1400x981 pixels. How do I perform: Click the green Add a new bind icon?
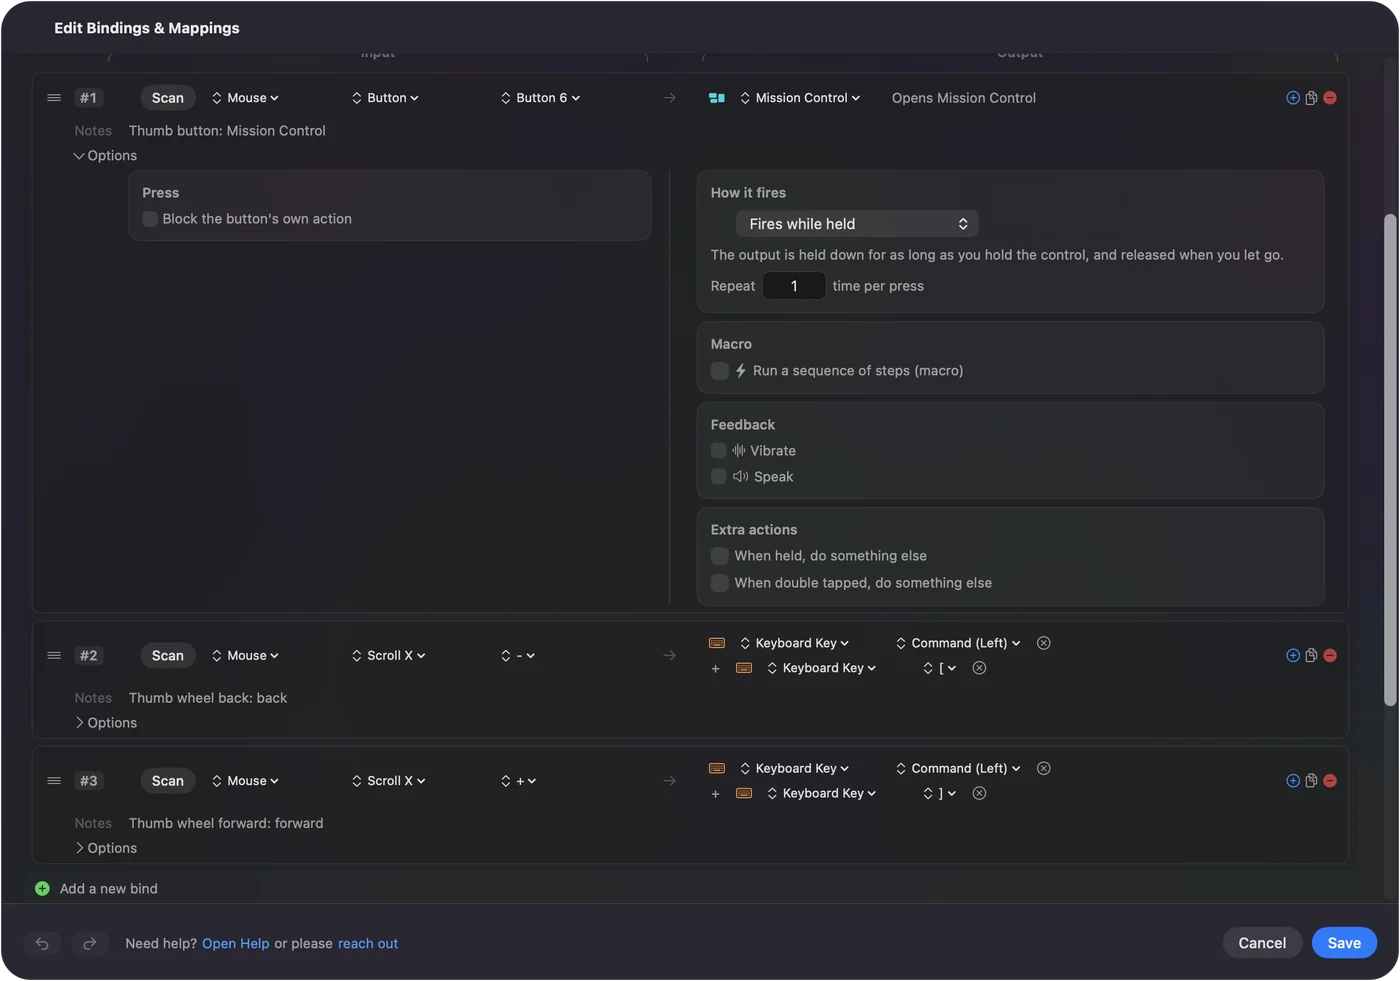[x=42, y=889]
